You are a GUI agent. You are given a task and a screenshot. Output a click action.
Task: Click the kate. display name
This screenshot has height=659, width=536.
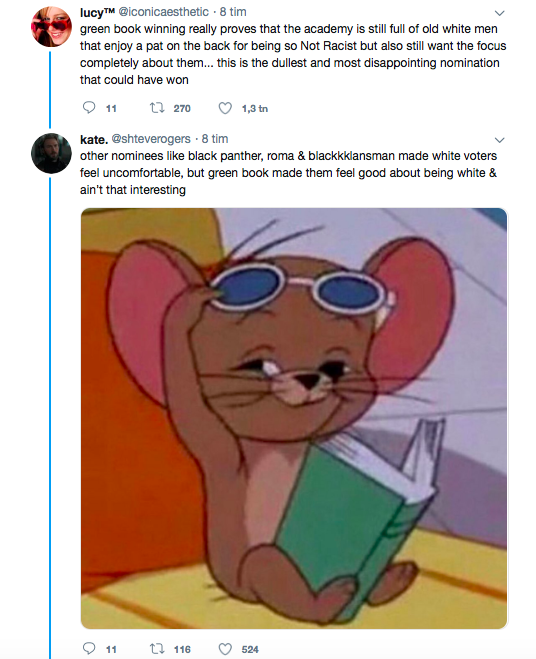coord(94,139)
